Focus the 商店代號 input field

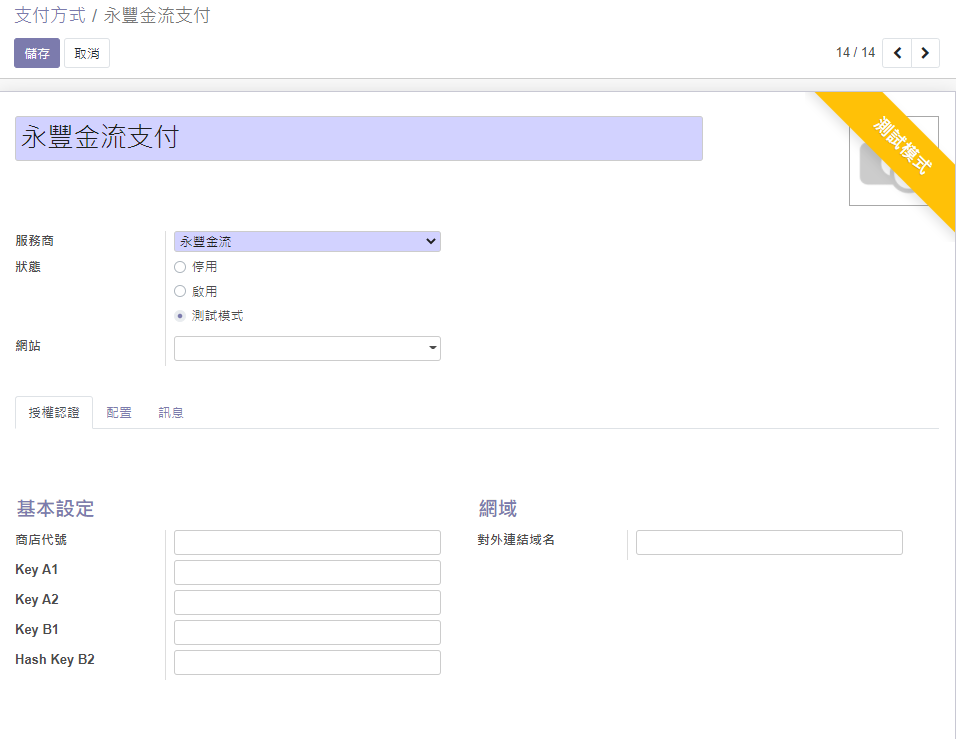tap(307, 542)
